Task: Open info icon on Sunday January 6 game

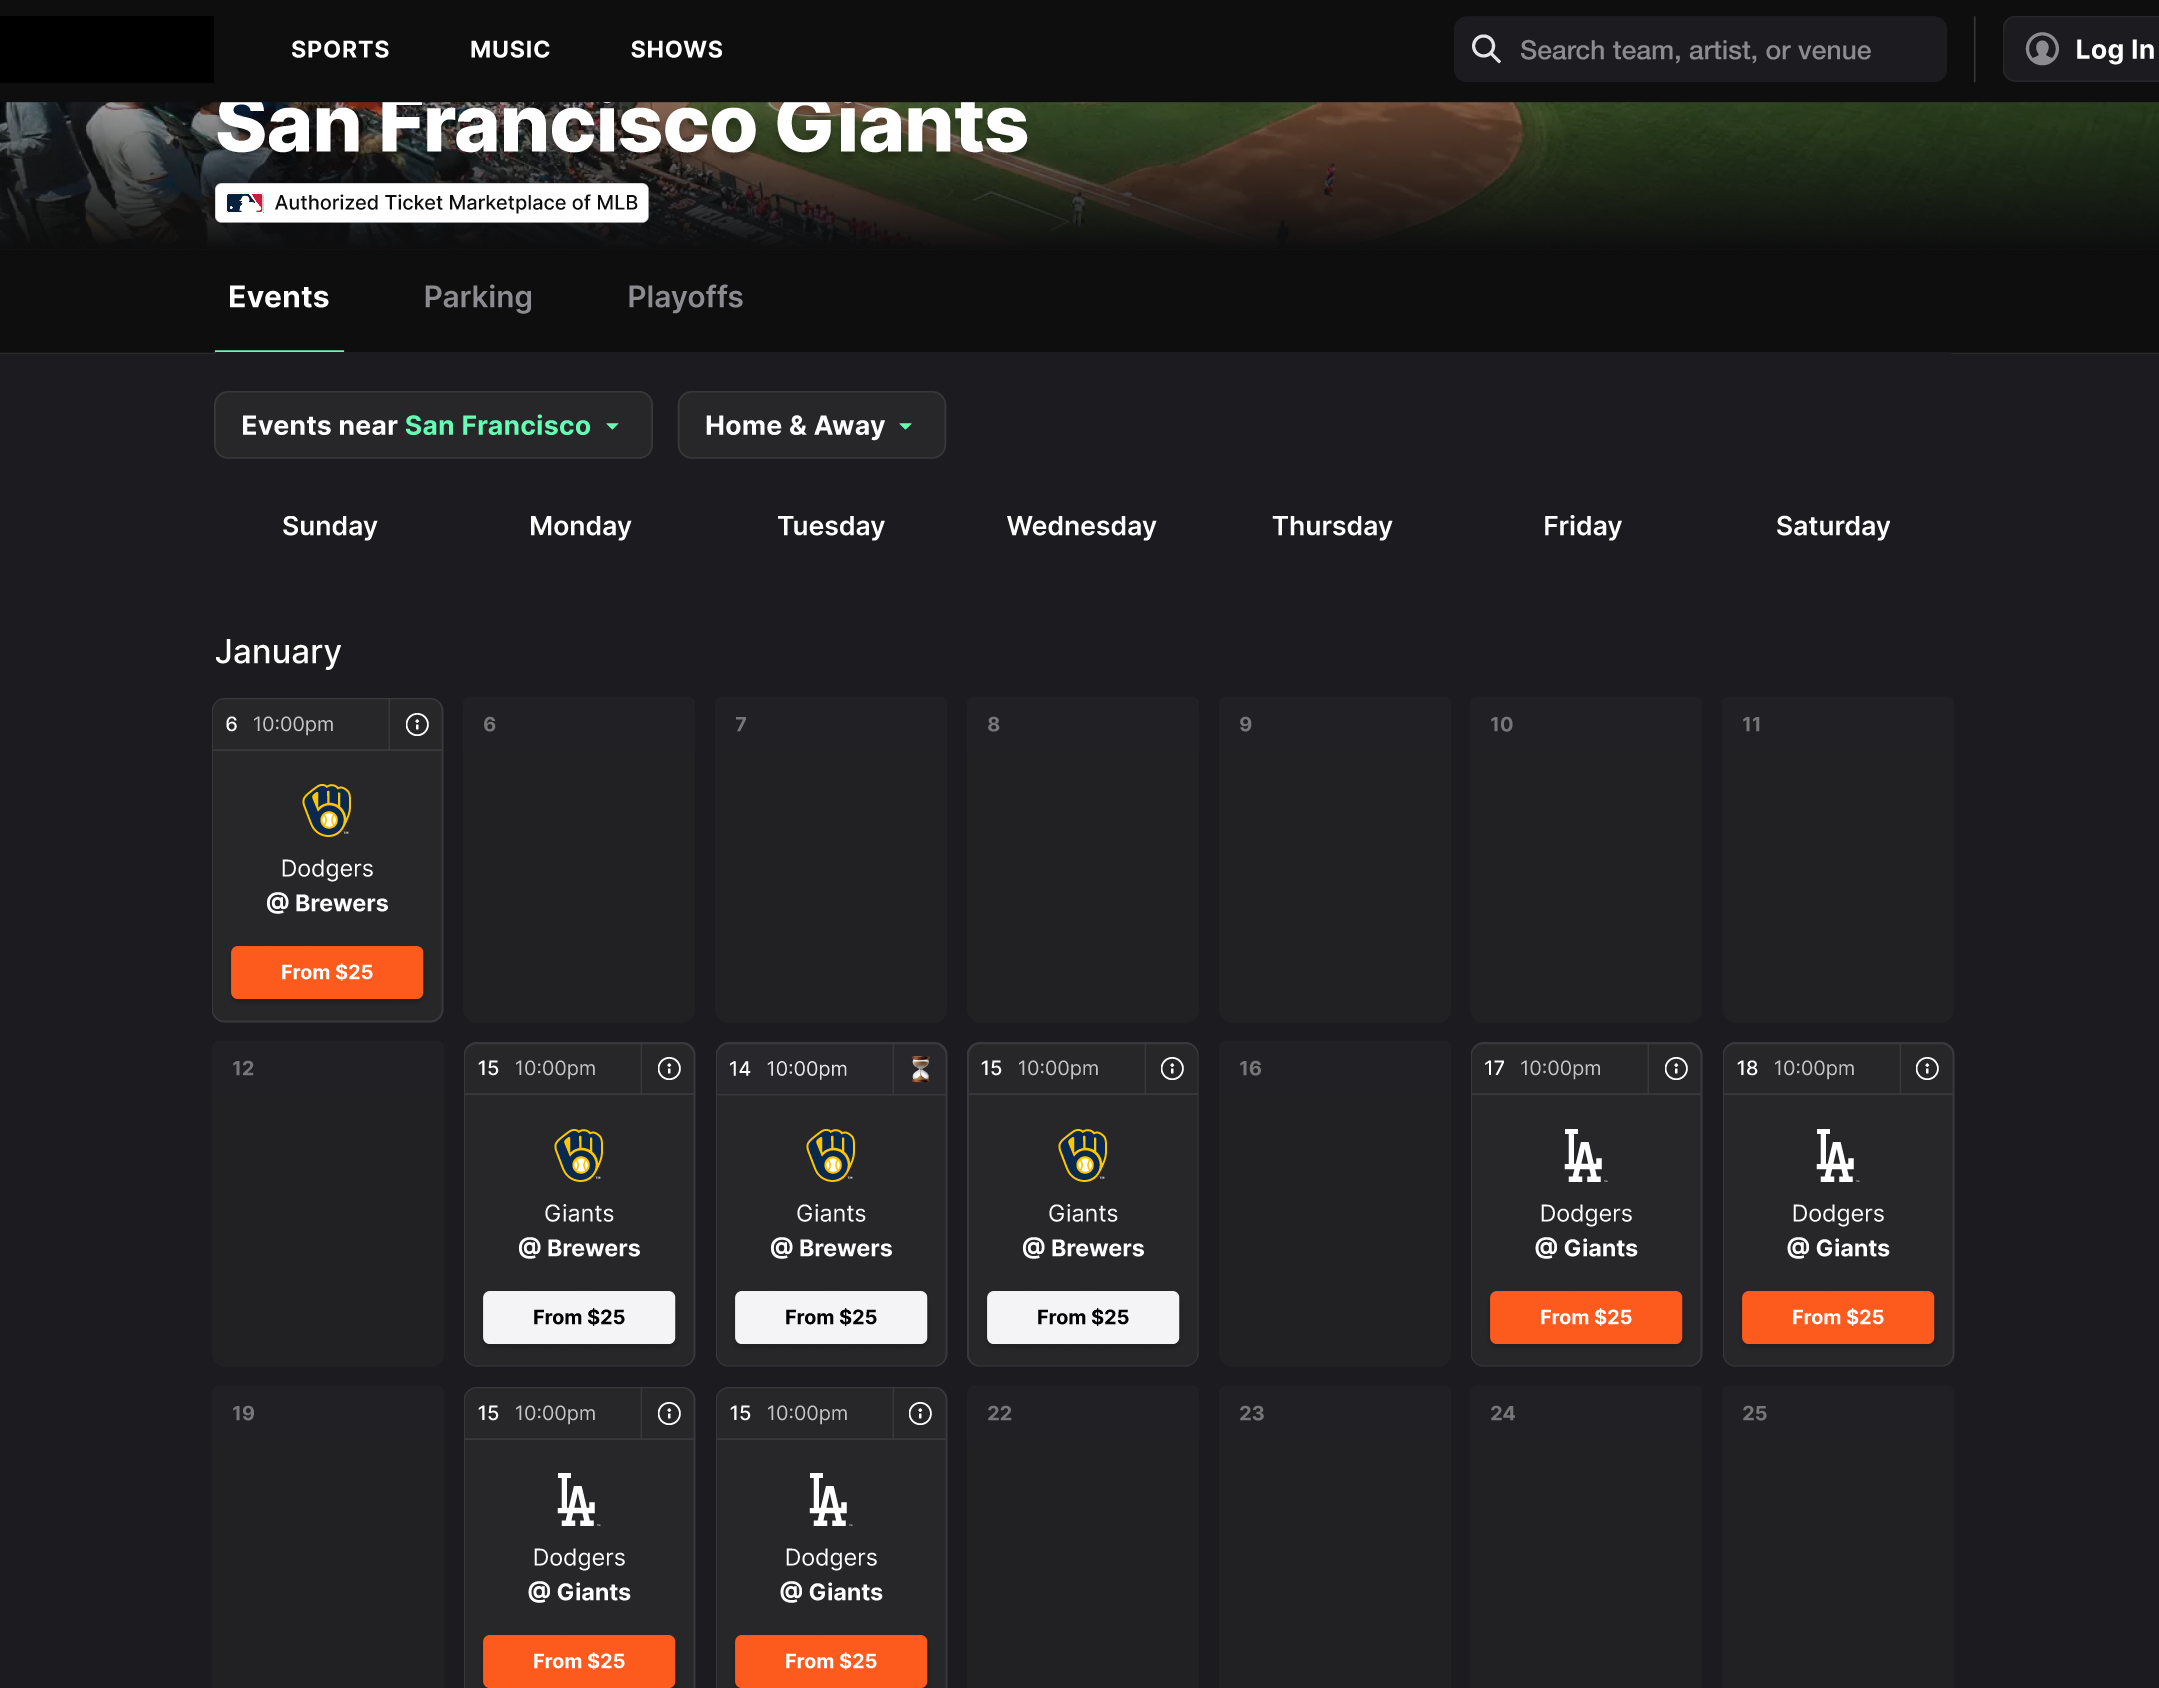Action: click(417, 724)
